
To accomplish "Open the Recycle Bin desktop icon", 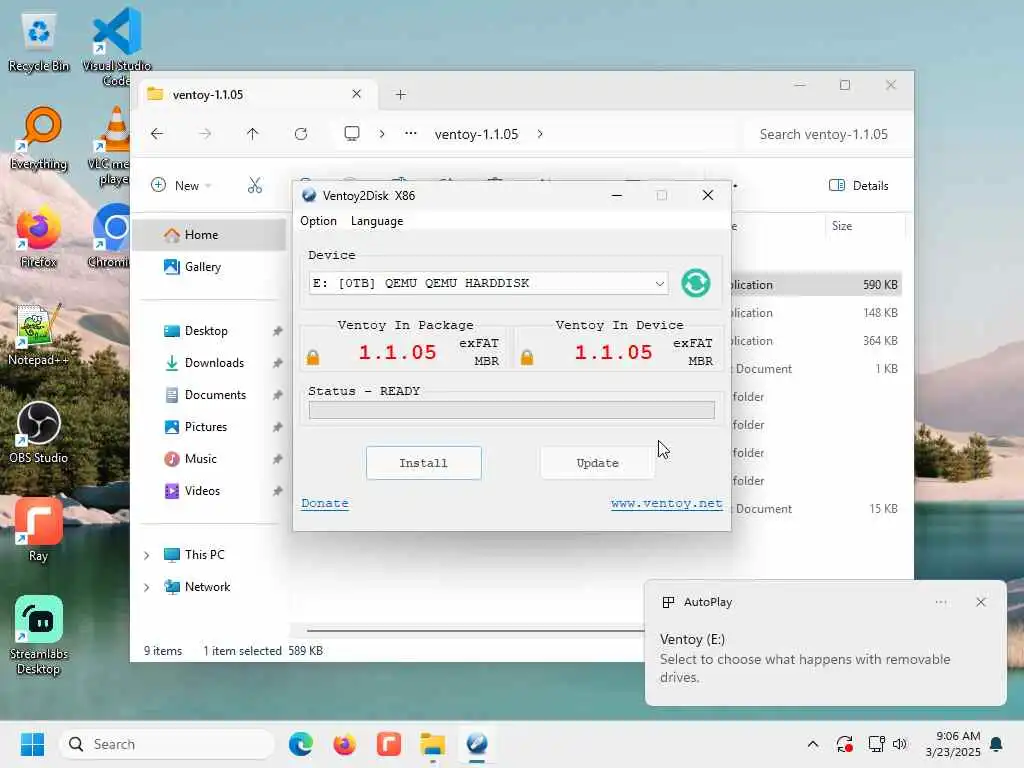I will tap(39, 42).
